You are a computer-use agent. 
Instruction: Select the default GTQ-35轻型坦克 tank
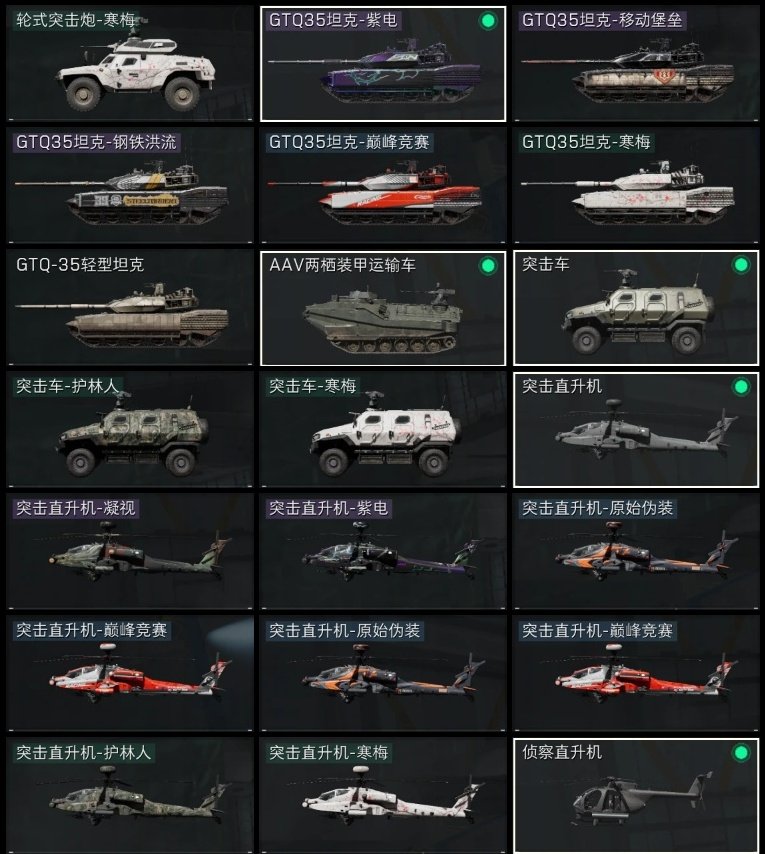tap(130, 308)
